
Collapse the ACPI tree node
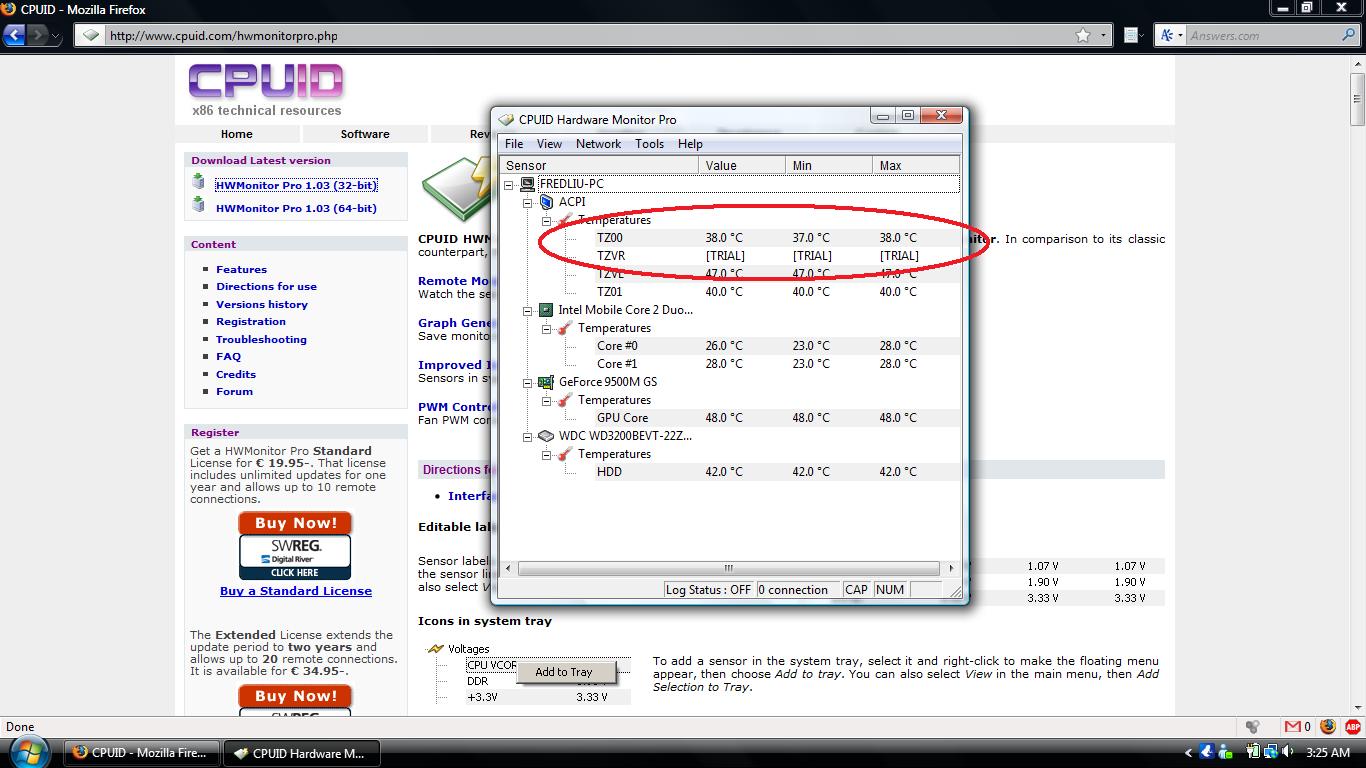tap(527, 202)
